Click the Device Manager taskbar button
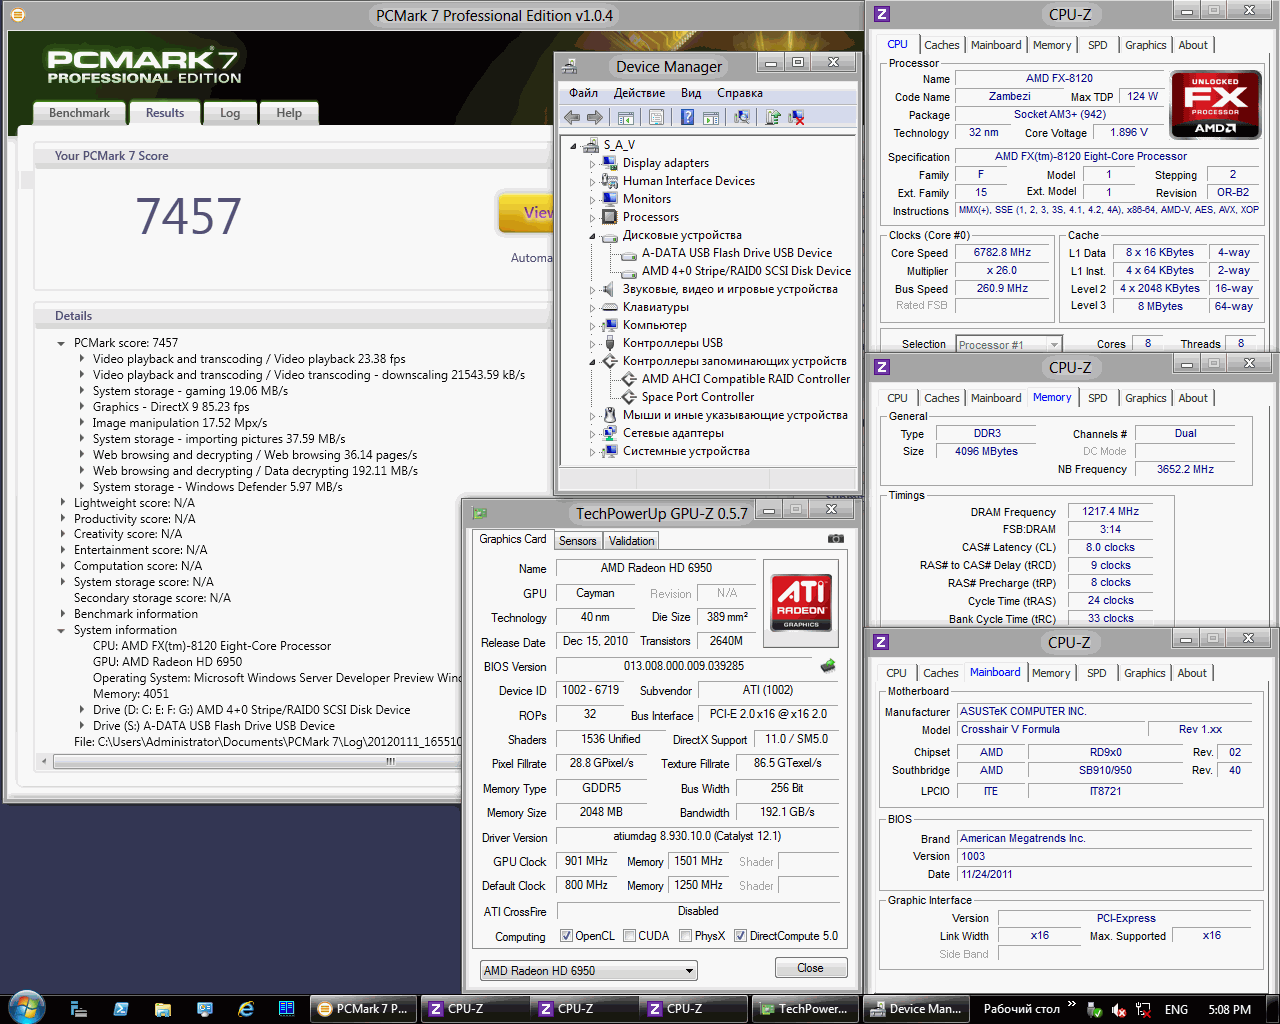 [x=916, y=1009]
